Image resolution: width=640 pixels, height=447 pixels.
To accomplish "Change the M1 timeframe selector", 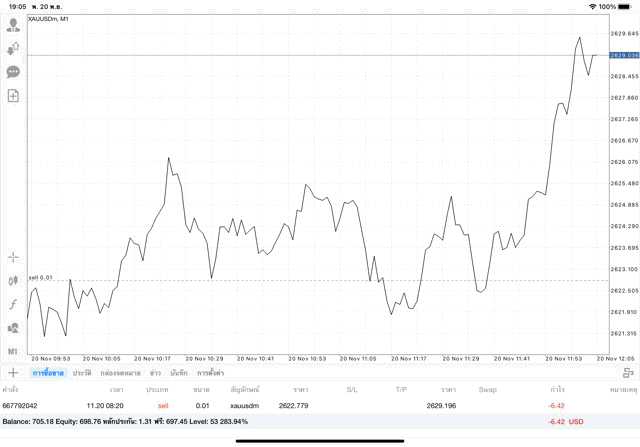I will coord(13,351).
